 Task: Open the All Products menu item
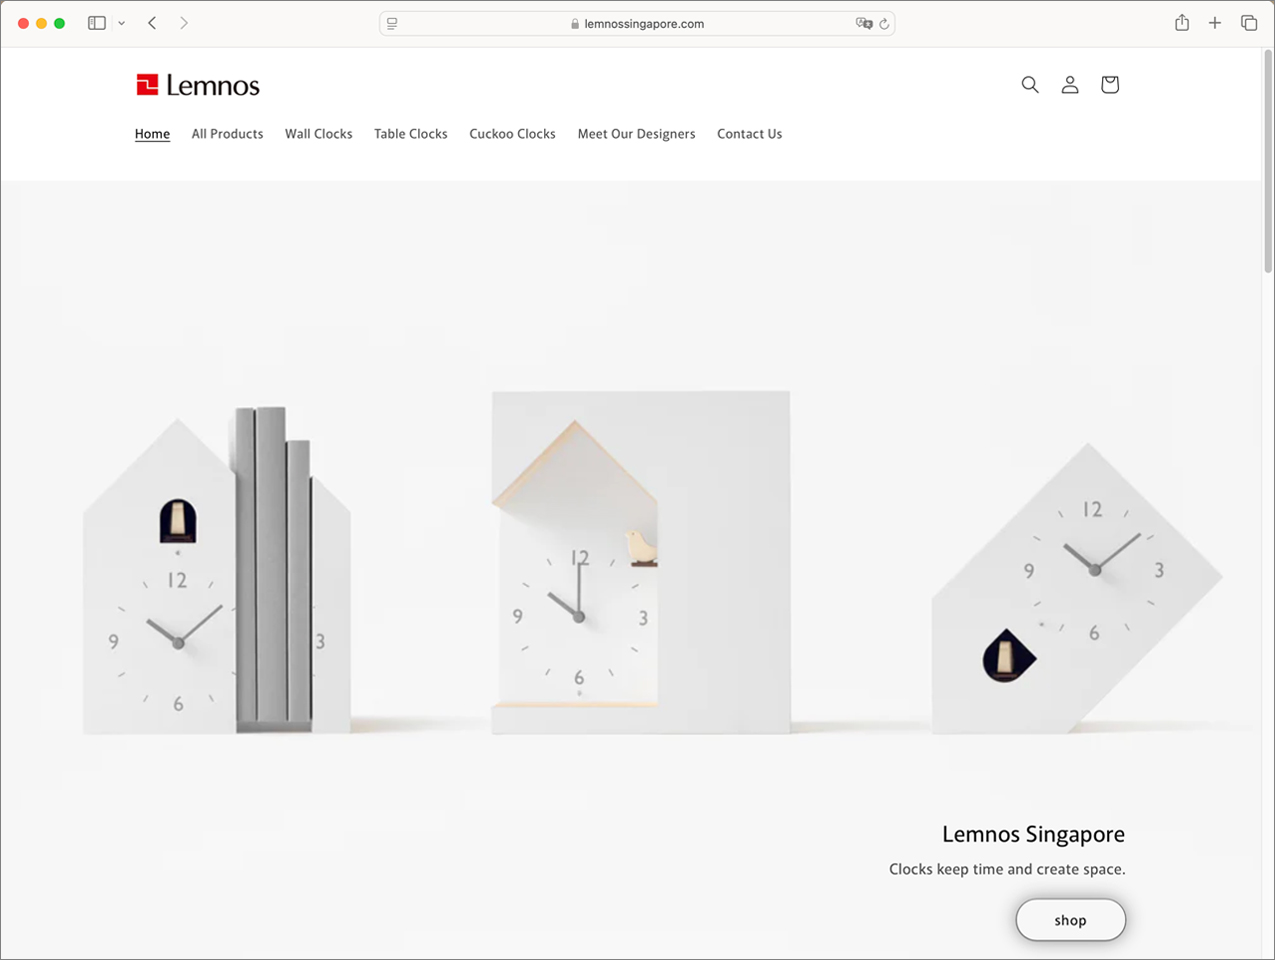click(227, 134)
